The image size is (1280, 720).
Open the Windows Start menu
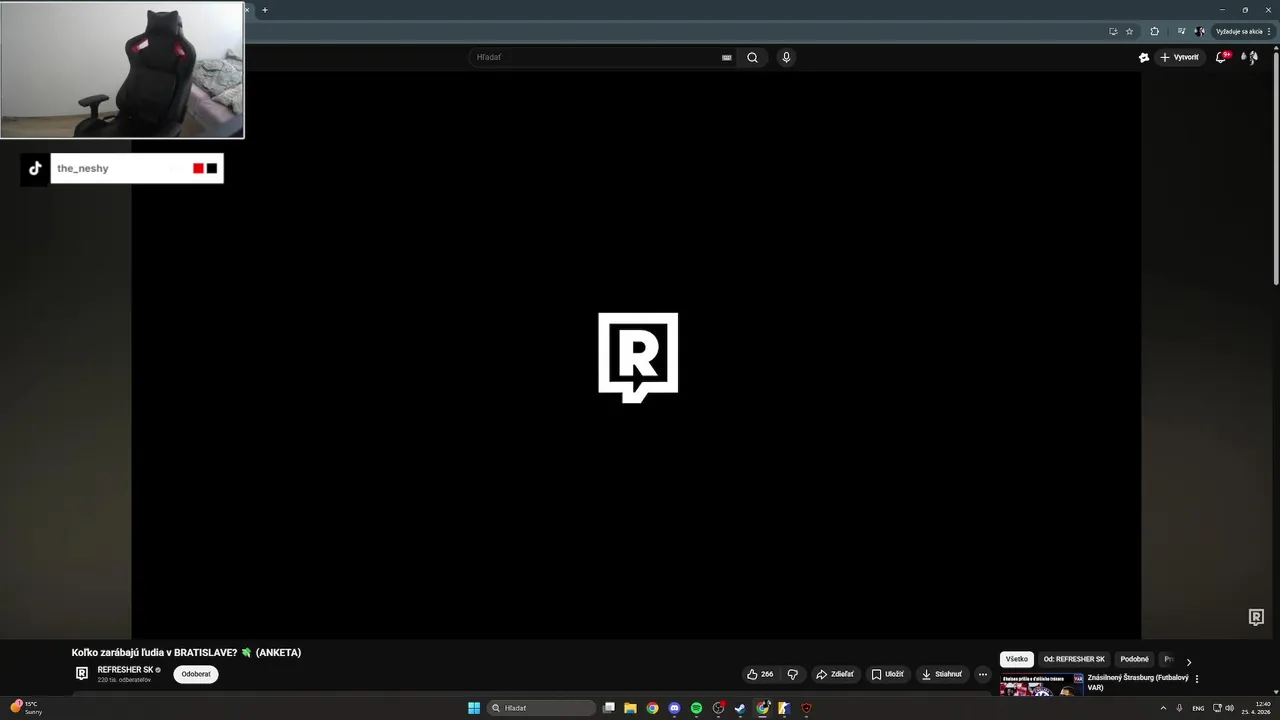[474, 708]
